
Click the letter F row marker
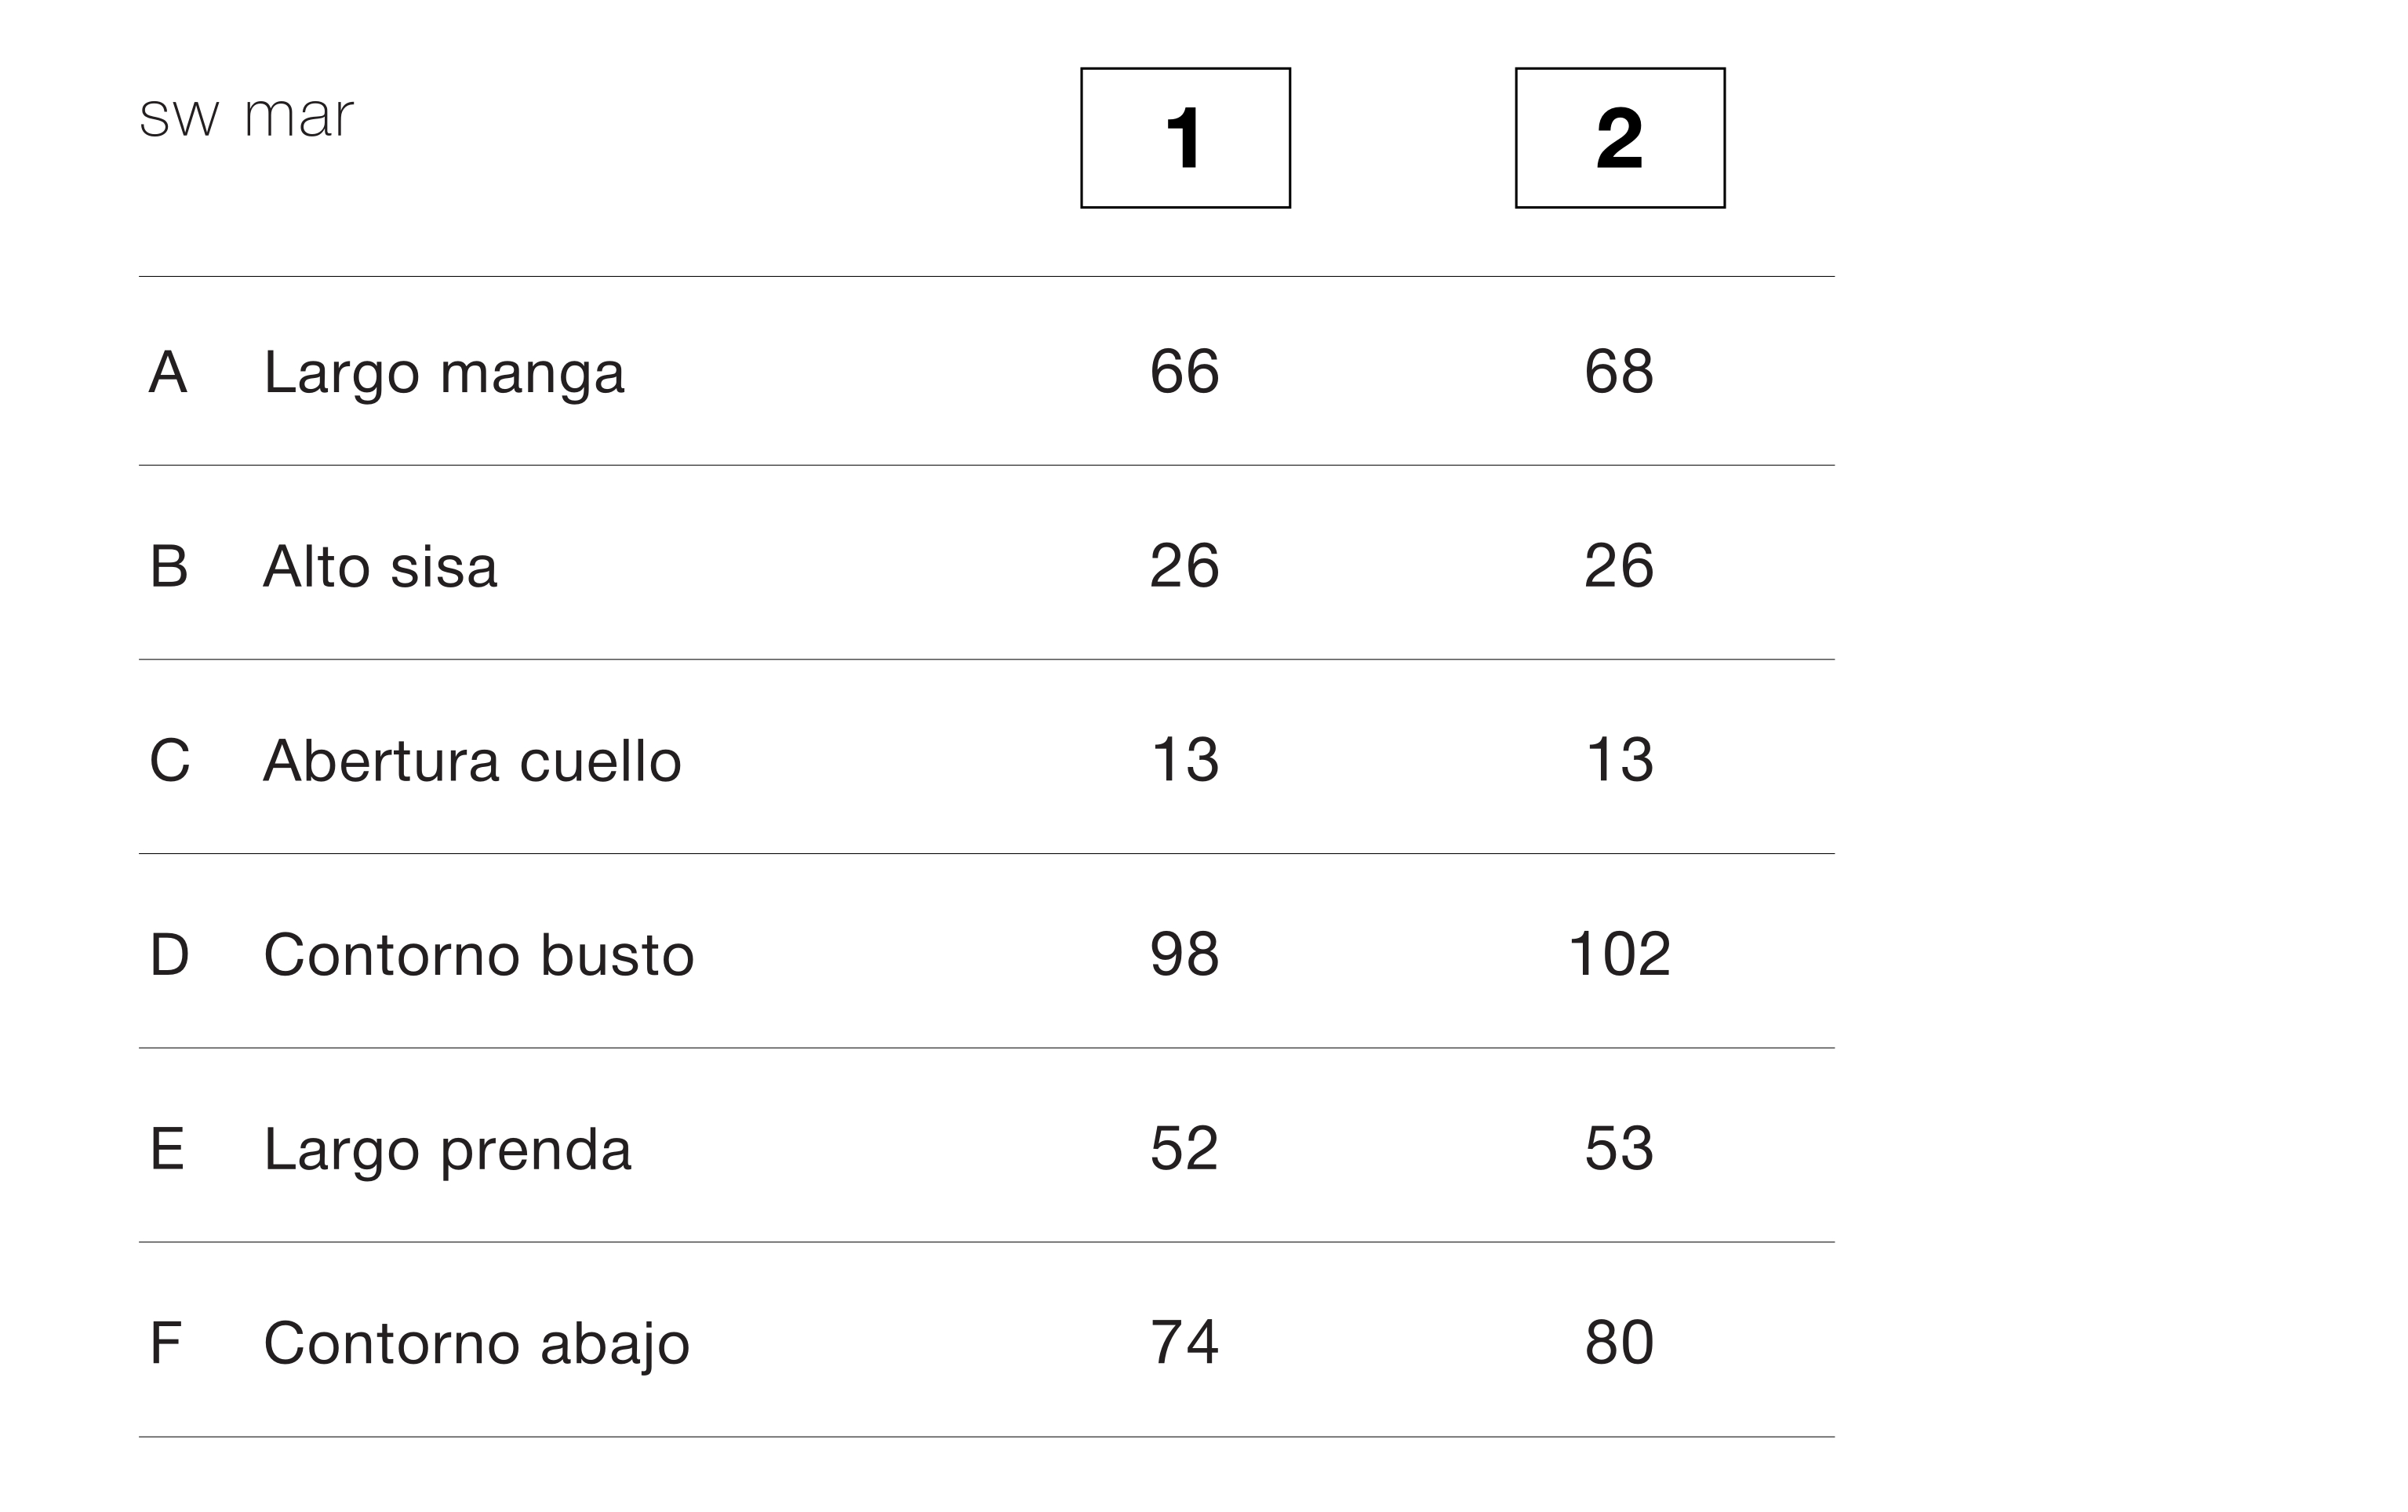pos(165,1343)
